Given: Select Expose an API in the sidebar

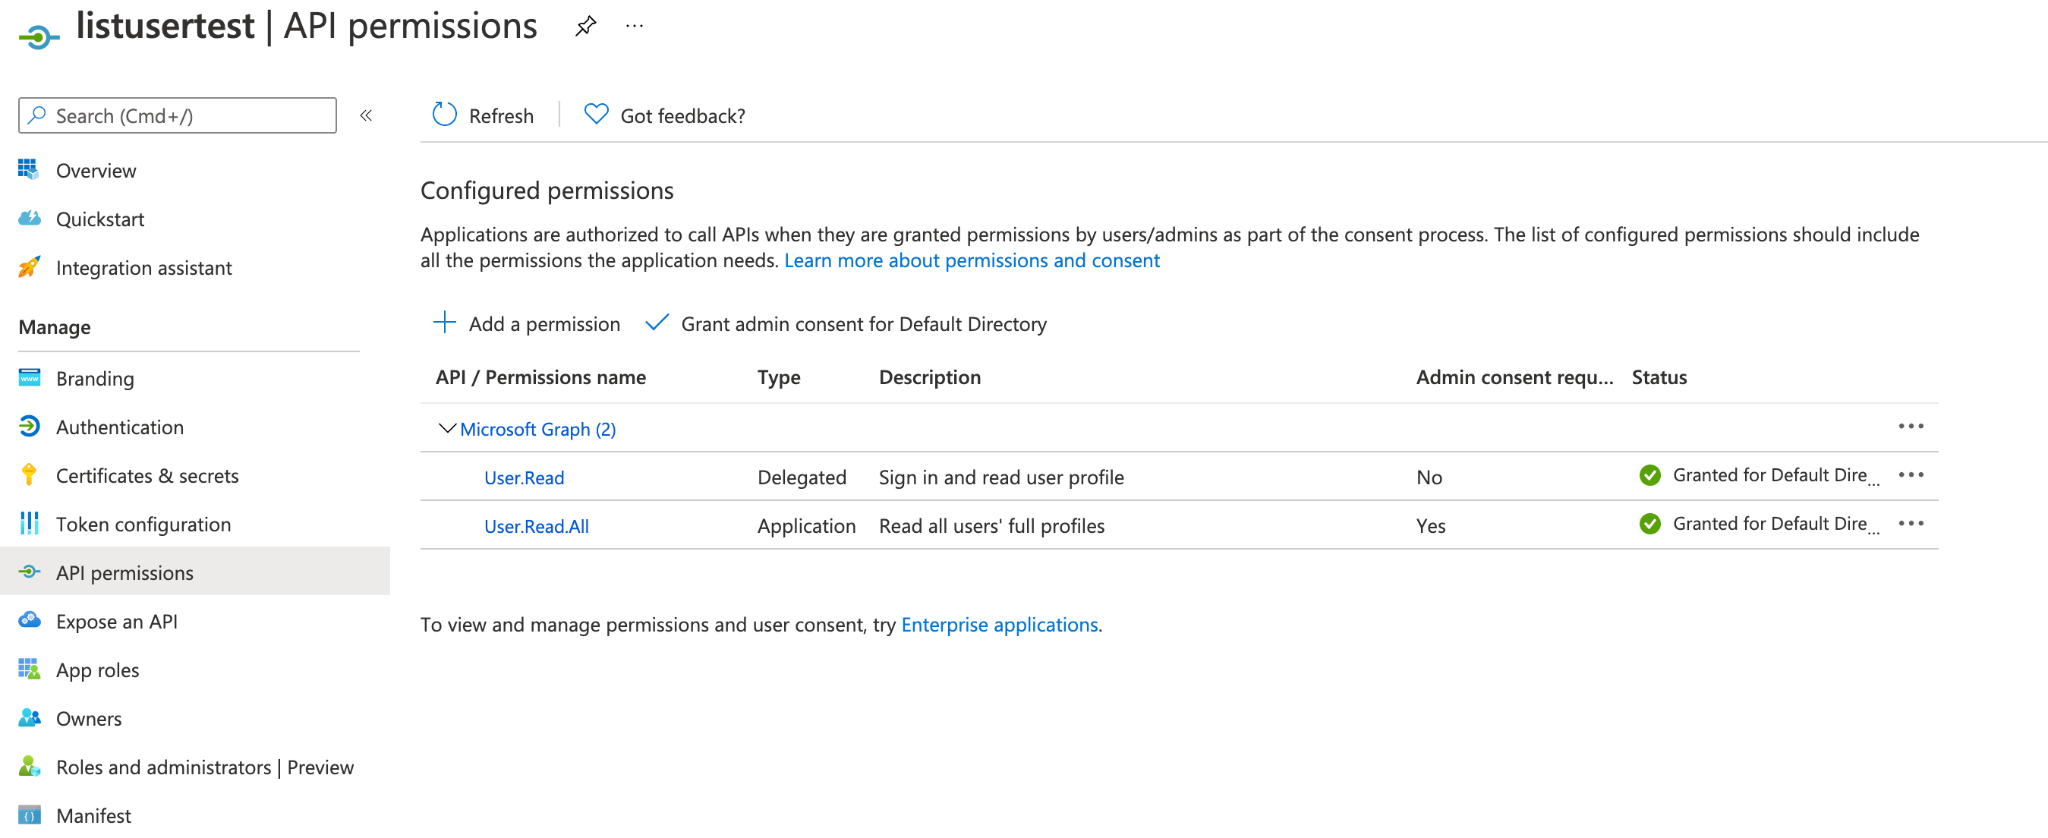Looking at the screenshot, I should pos(116,622).
